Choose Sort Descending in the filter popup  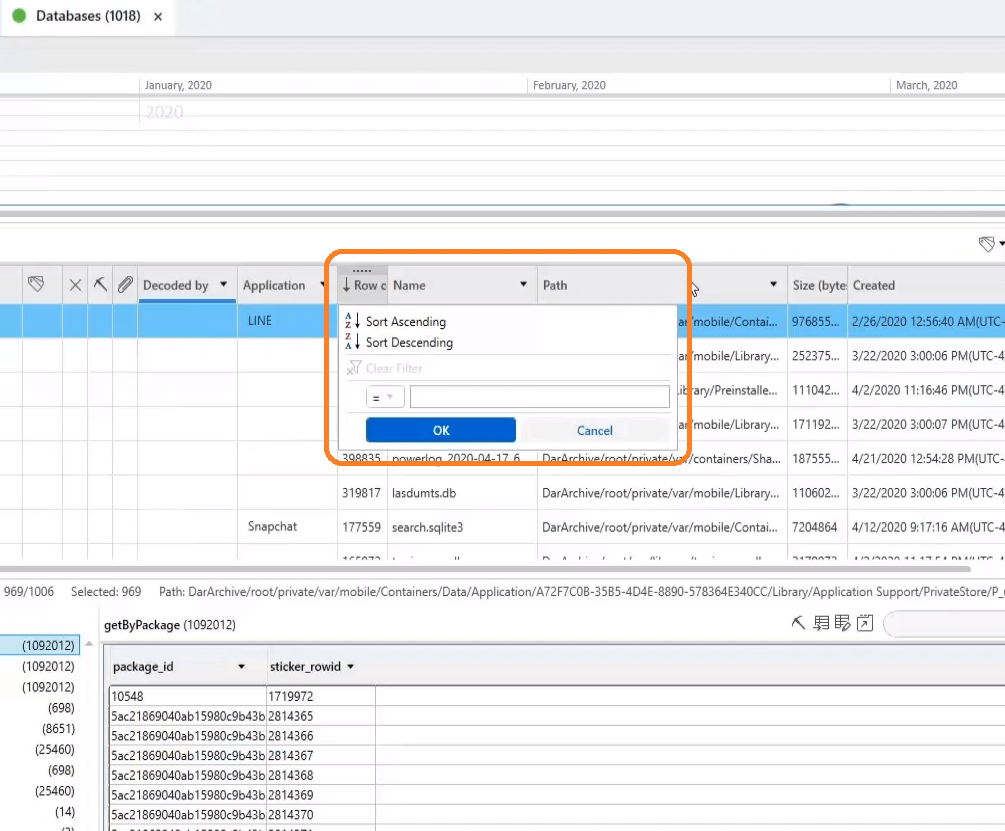pyautogui.click(x=409, y=342)
